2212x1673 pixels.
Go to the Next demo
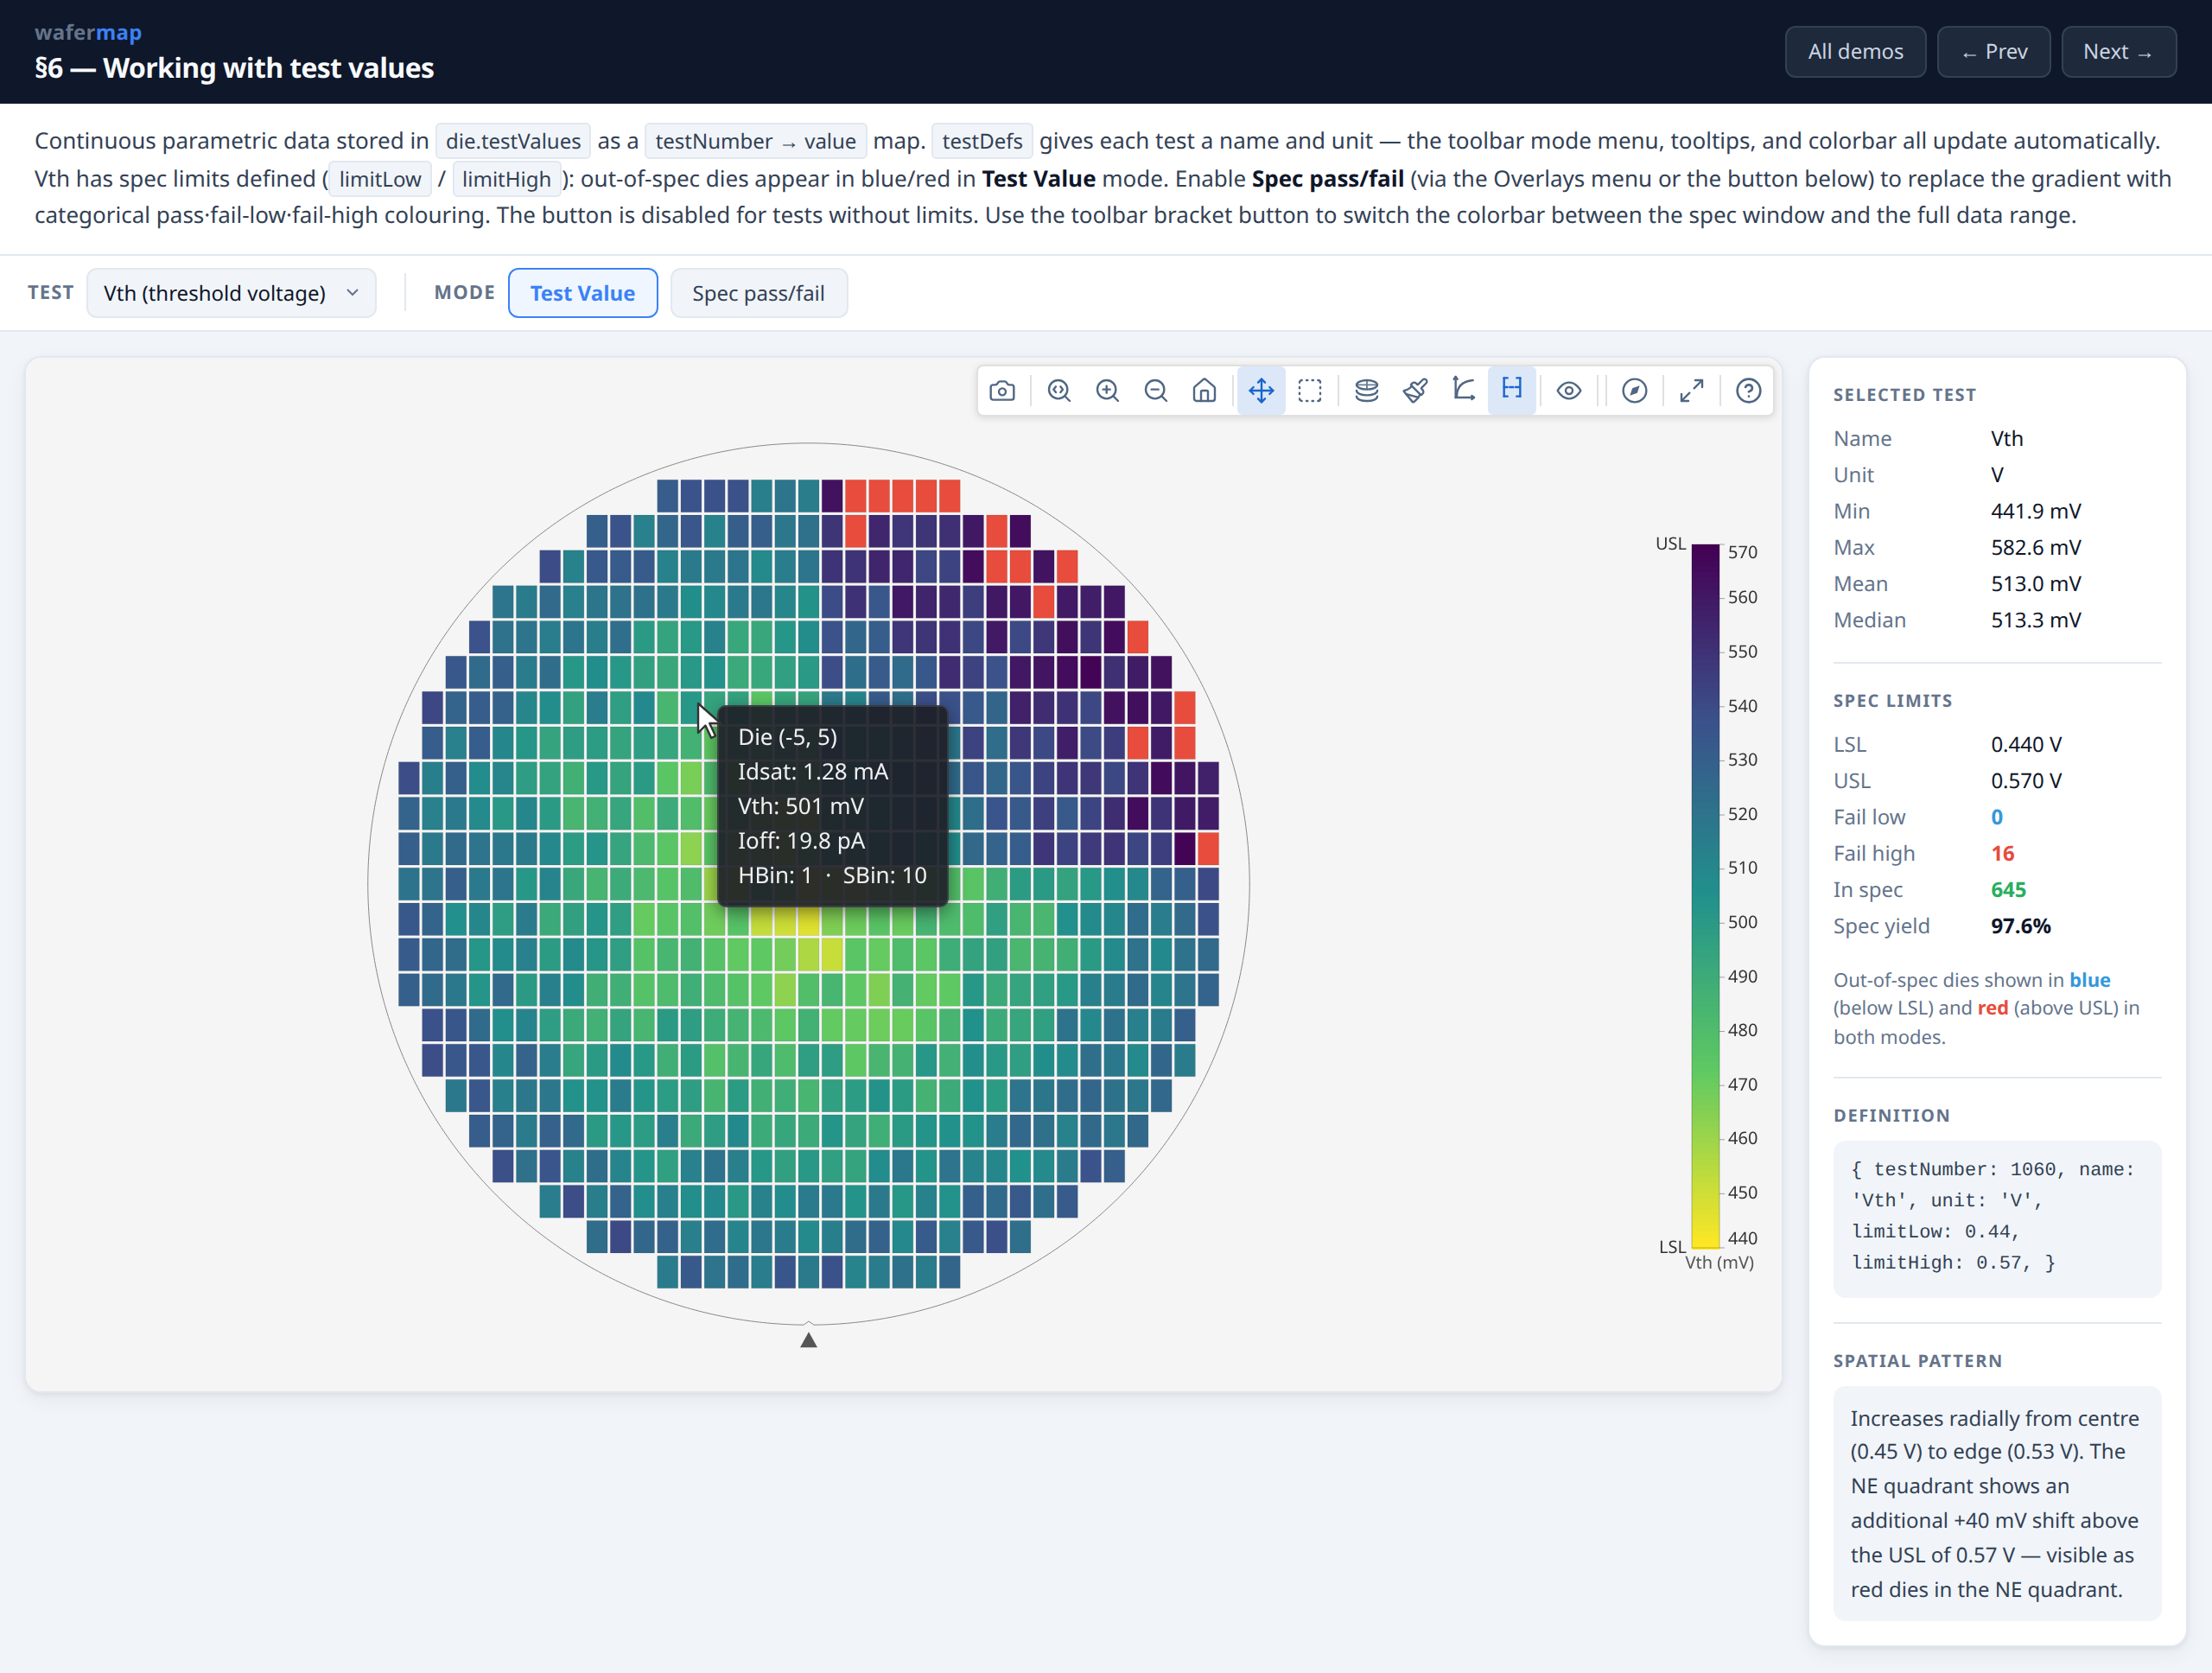pyautogui.click(x=2118, y=52)
